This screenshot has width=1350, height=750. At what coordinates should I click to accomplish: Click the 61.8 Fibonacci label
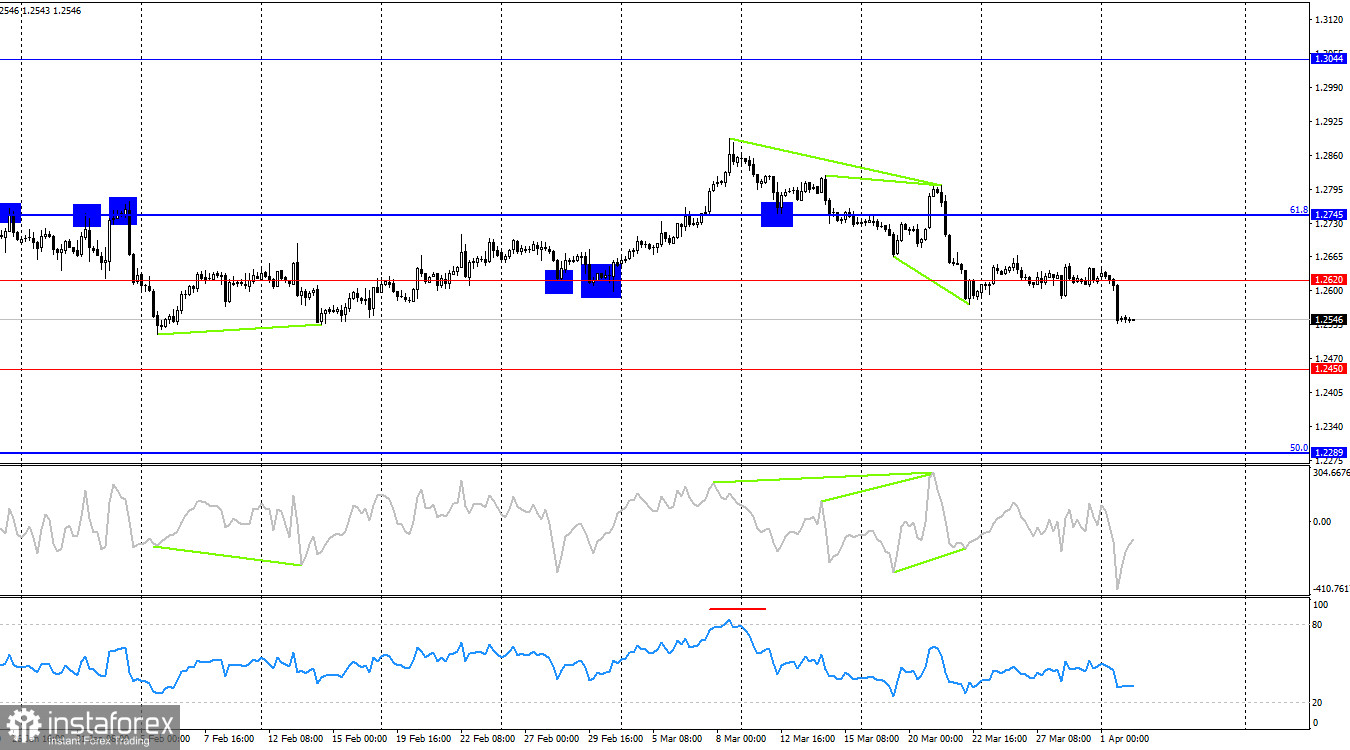pos(1298,209)
